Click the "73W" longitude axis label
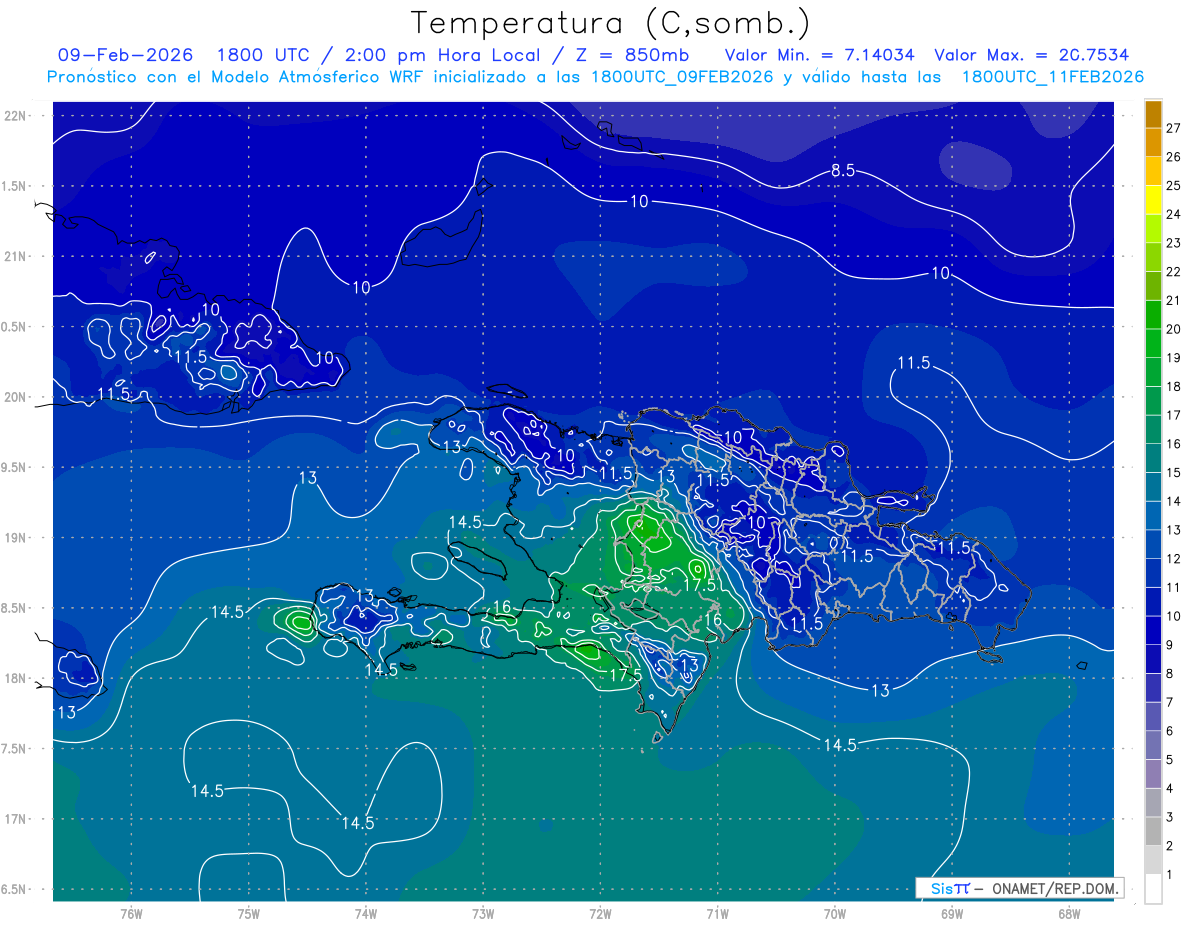The width and height of the screenshot is (1200, 927). [x=483, y=914]
